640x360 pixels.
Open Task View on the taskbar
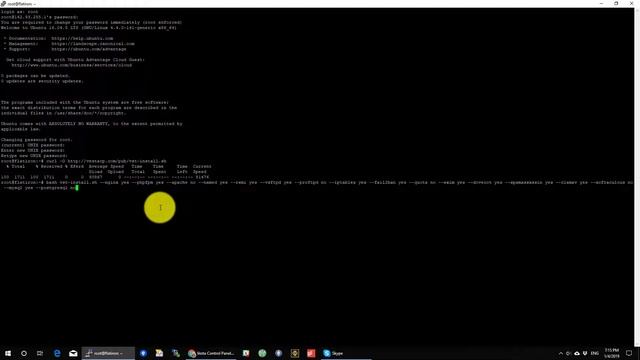coord(40,353)
